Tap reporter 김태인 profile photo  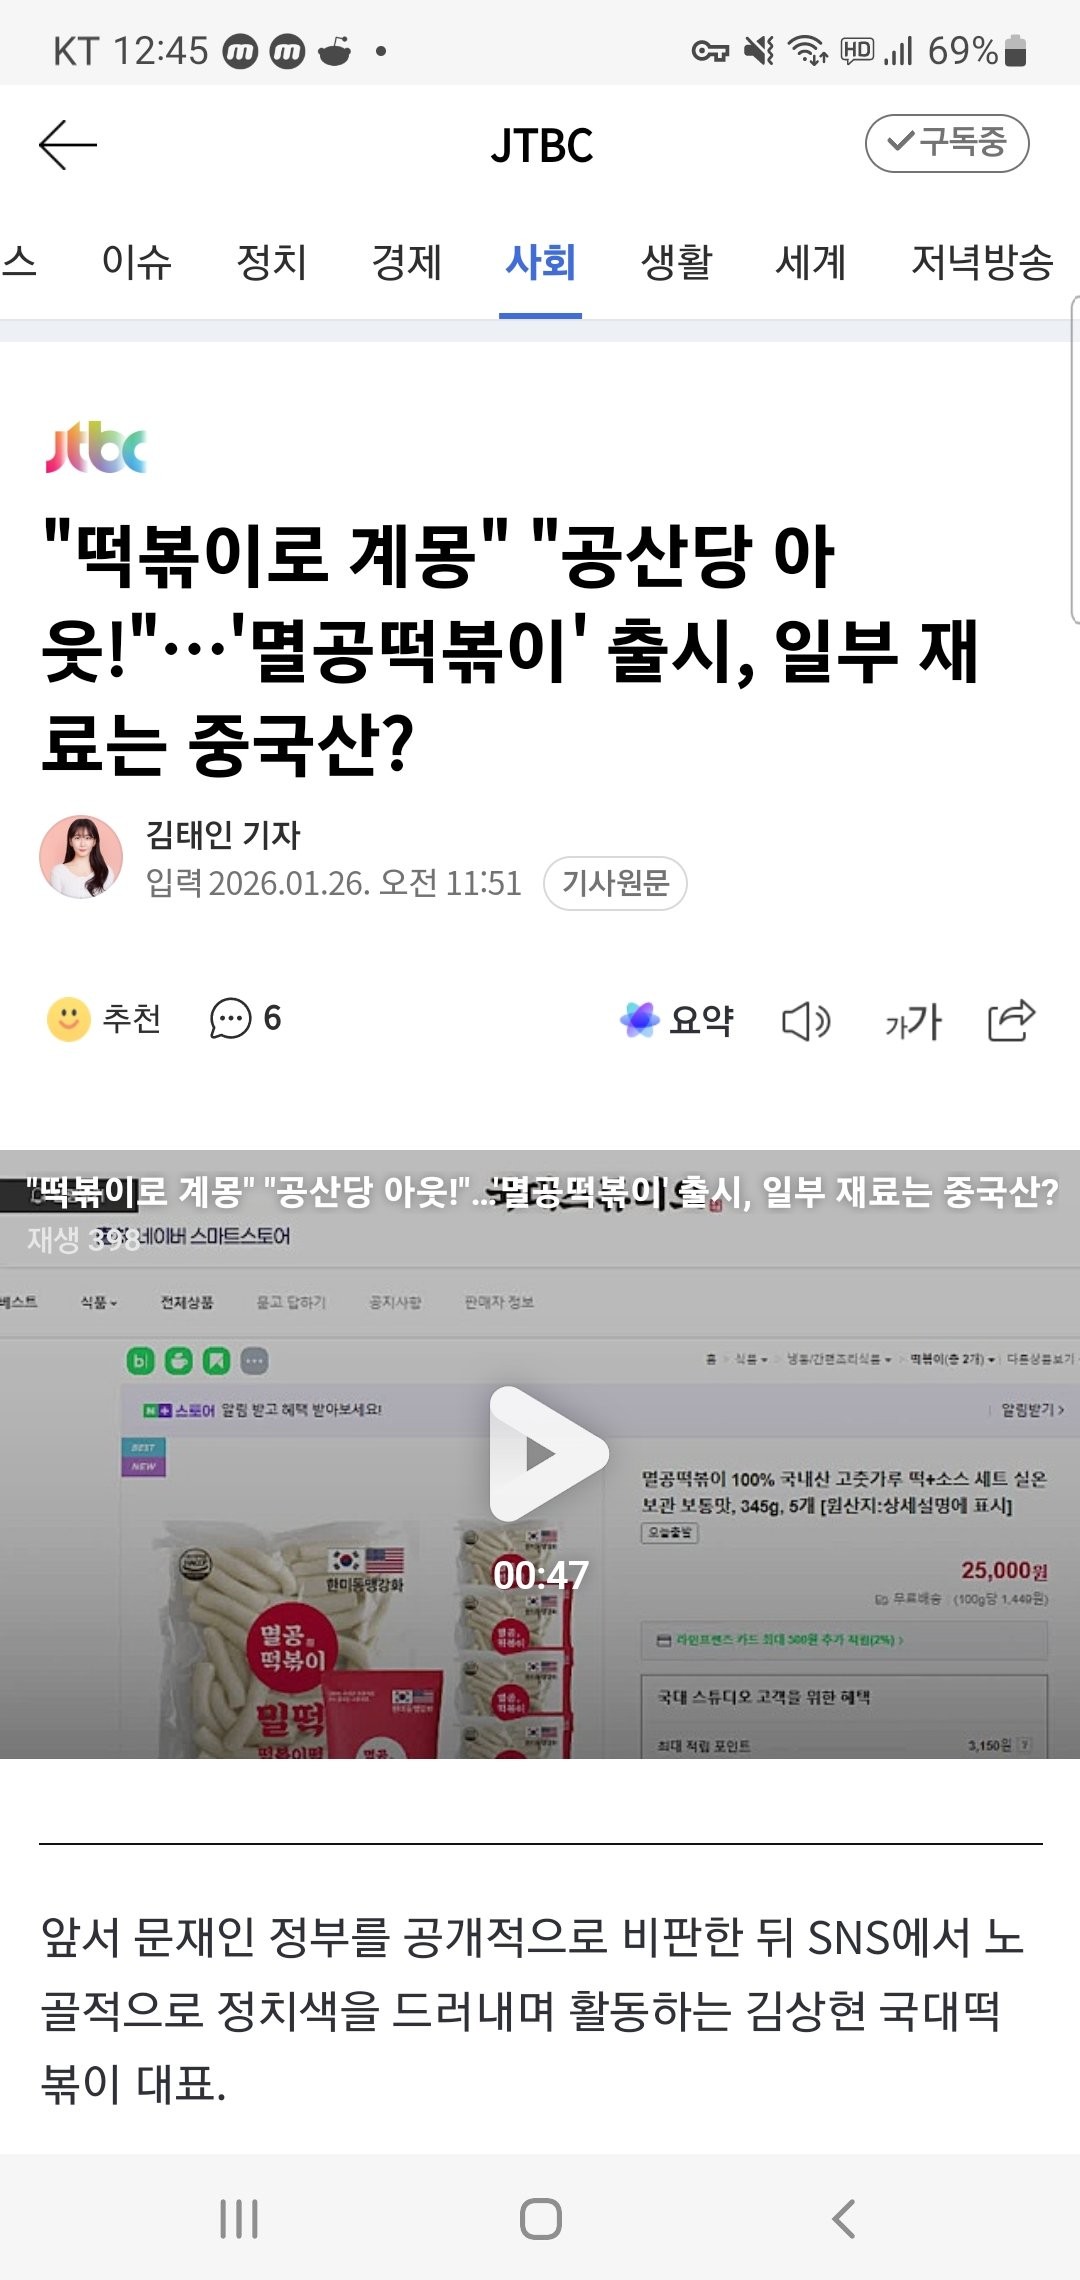[x=81, y=857]
